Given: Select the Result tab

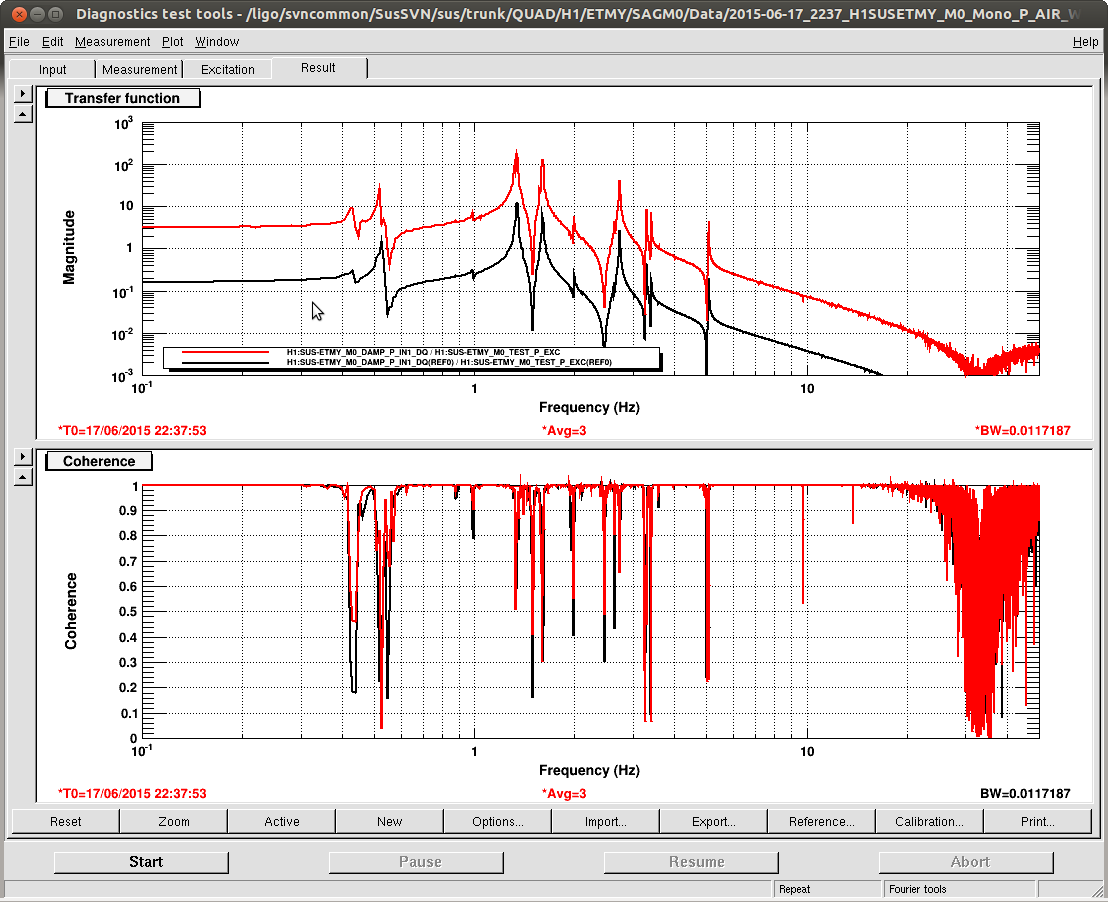Looking at the screenshot, I should tap(319, 68).
